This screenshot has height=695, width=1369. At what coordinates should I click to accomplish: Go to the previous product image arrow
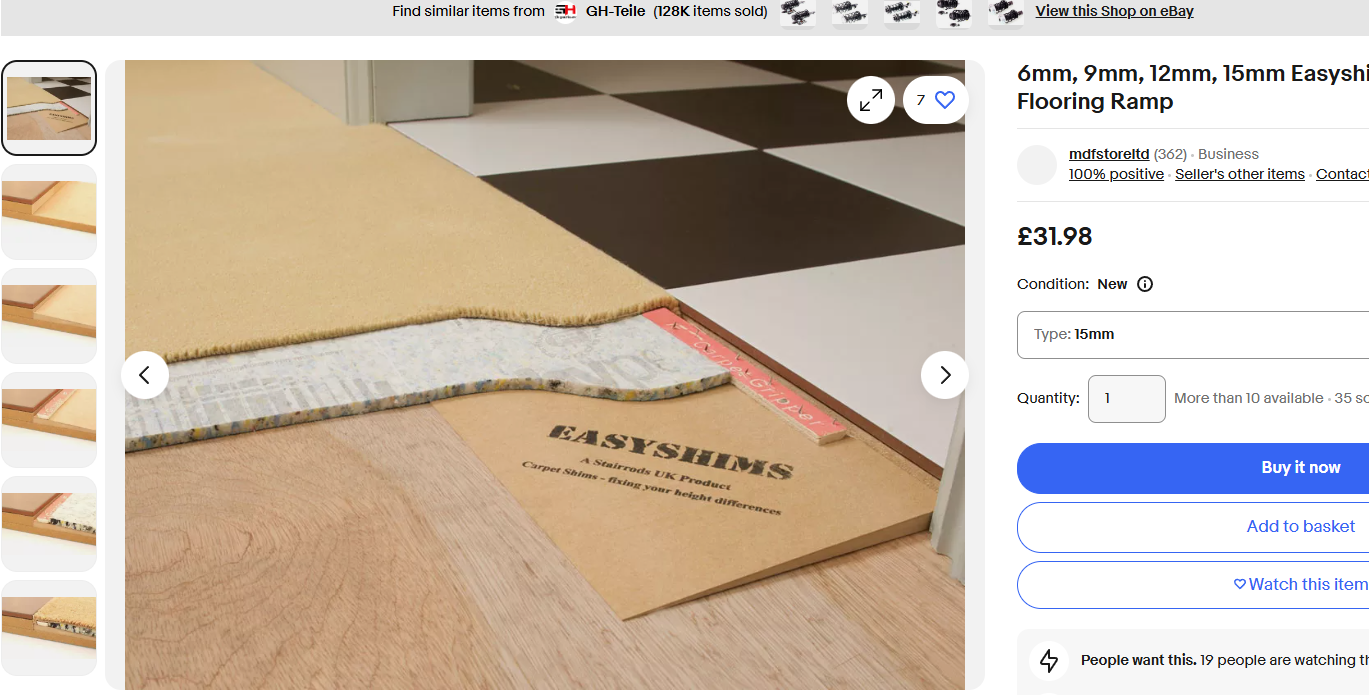[x=145, y=375]
